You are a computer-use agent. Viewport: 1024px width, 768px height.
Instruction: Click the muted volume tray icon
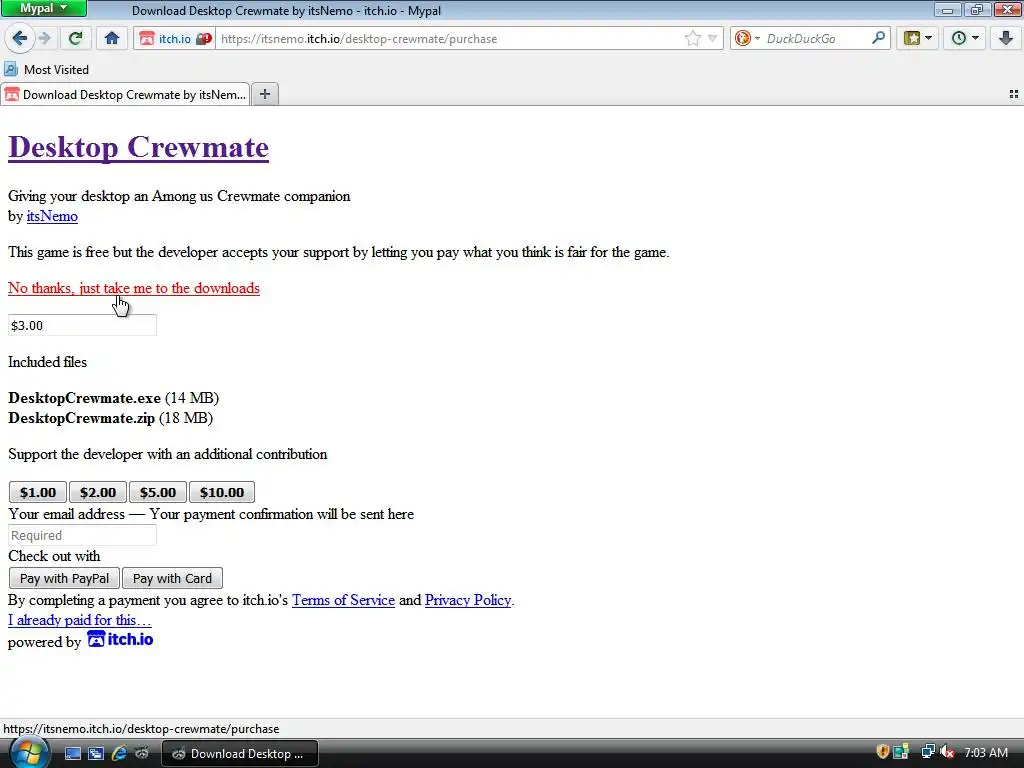(x=948, y=752)
